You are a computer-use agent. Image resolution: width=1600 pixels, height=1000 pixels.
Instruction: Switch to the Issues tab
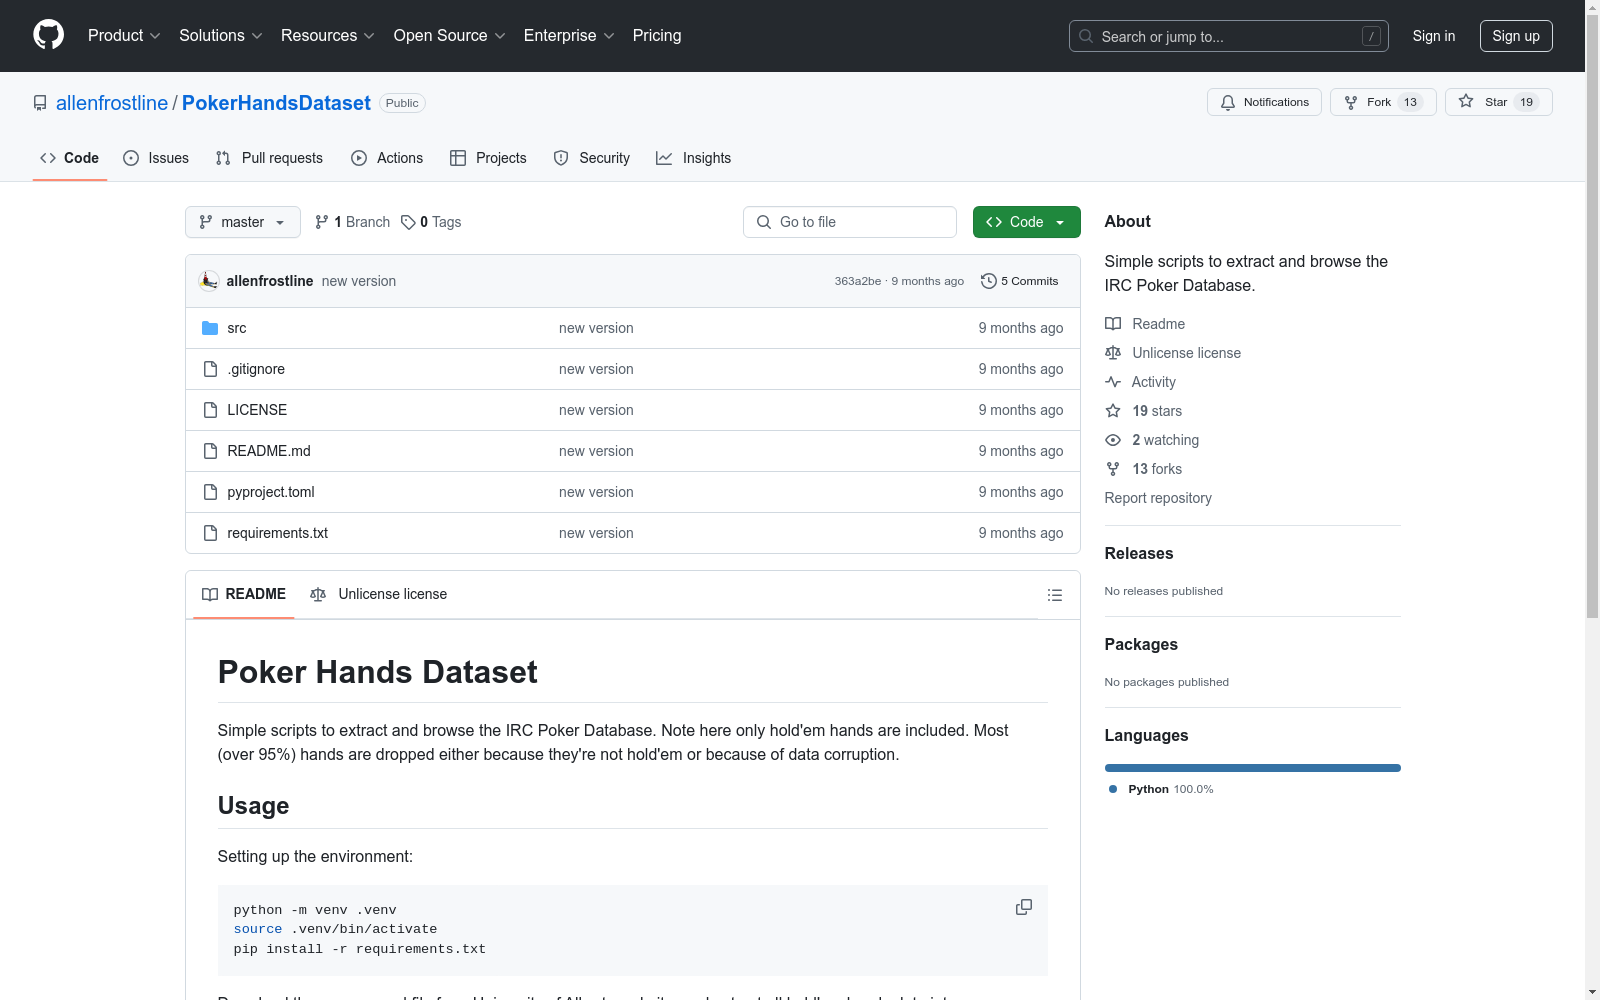tap(156, 158)
